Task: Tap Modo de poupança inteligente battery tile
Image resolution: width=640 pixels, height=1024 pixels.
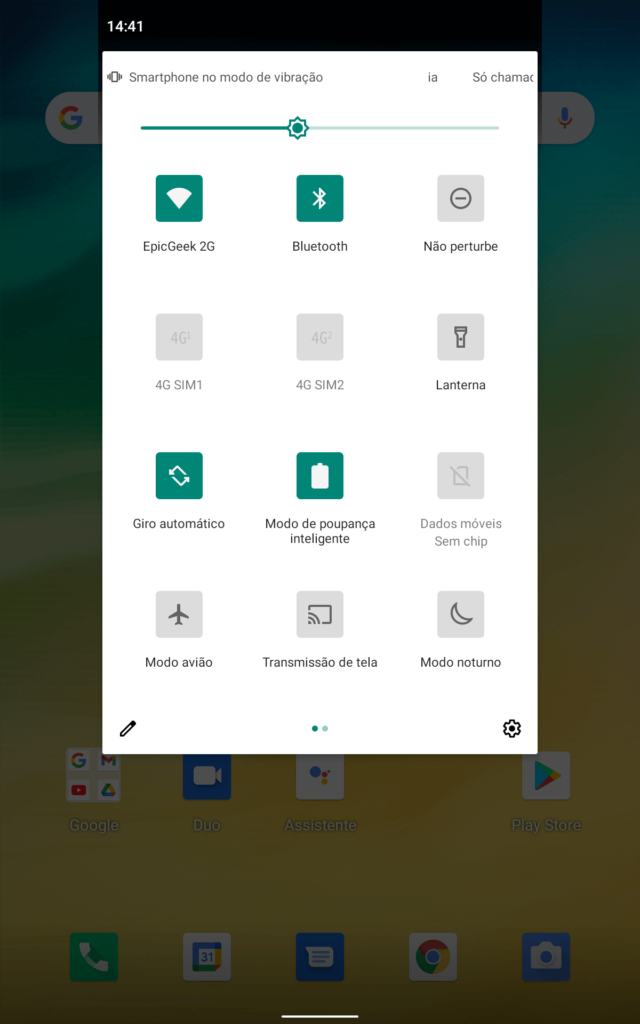Action: point(320,476)
